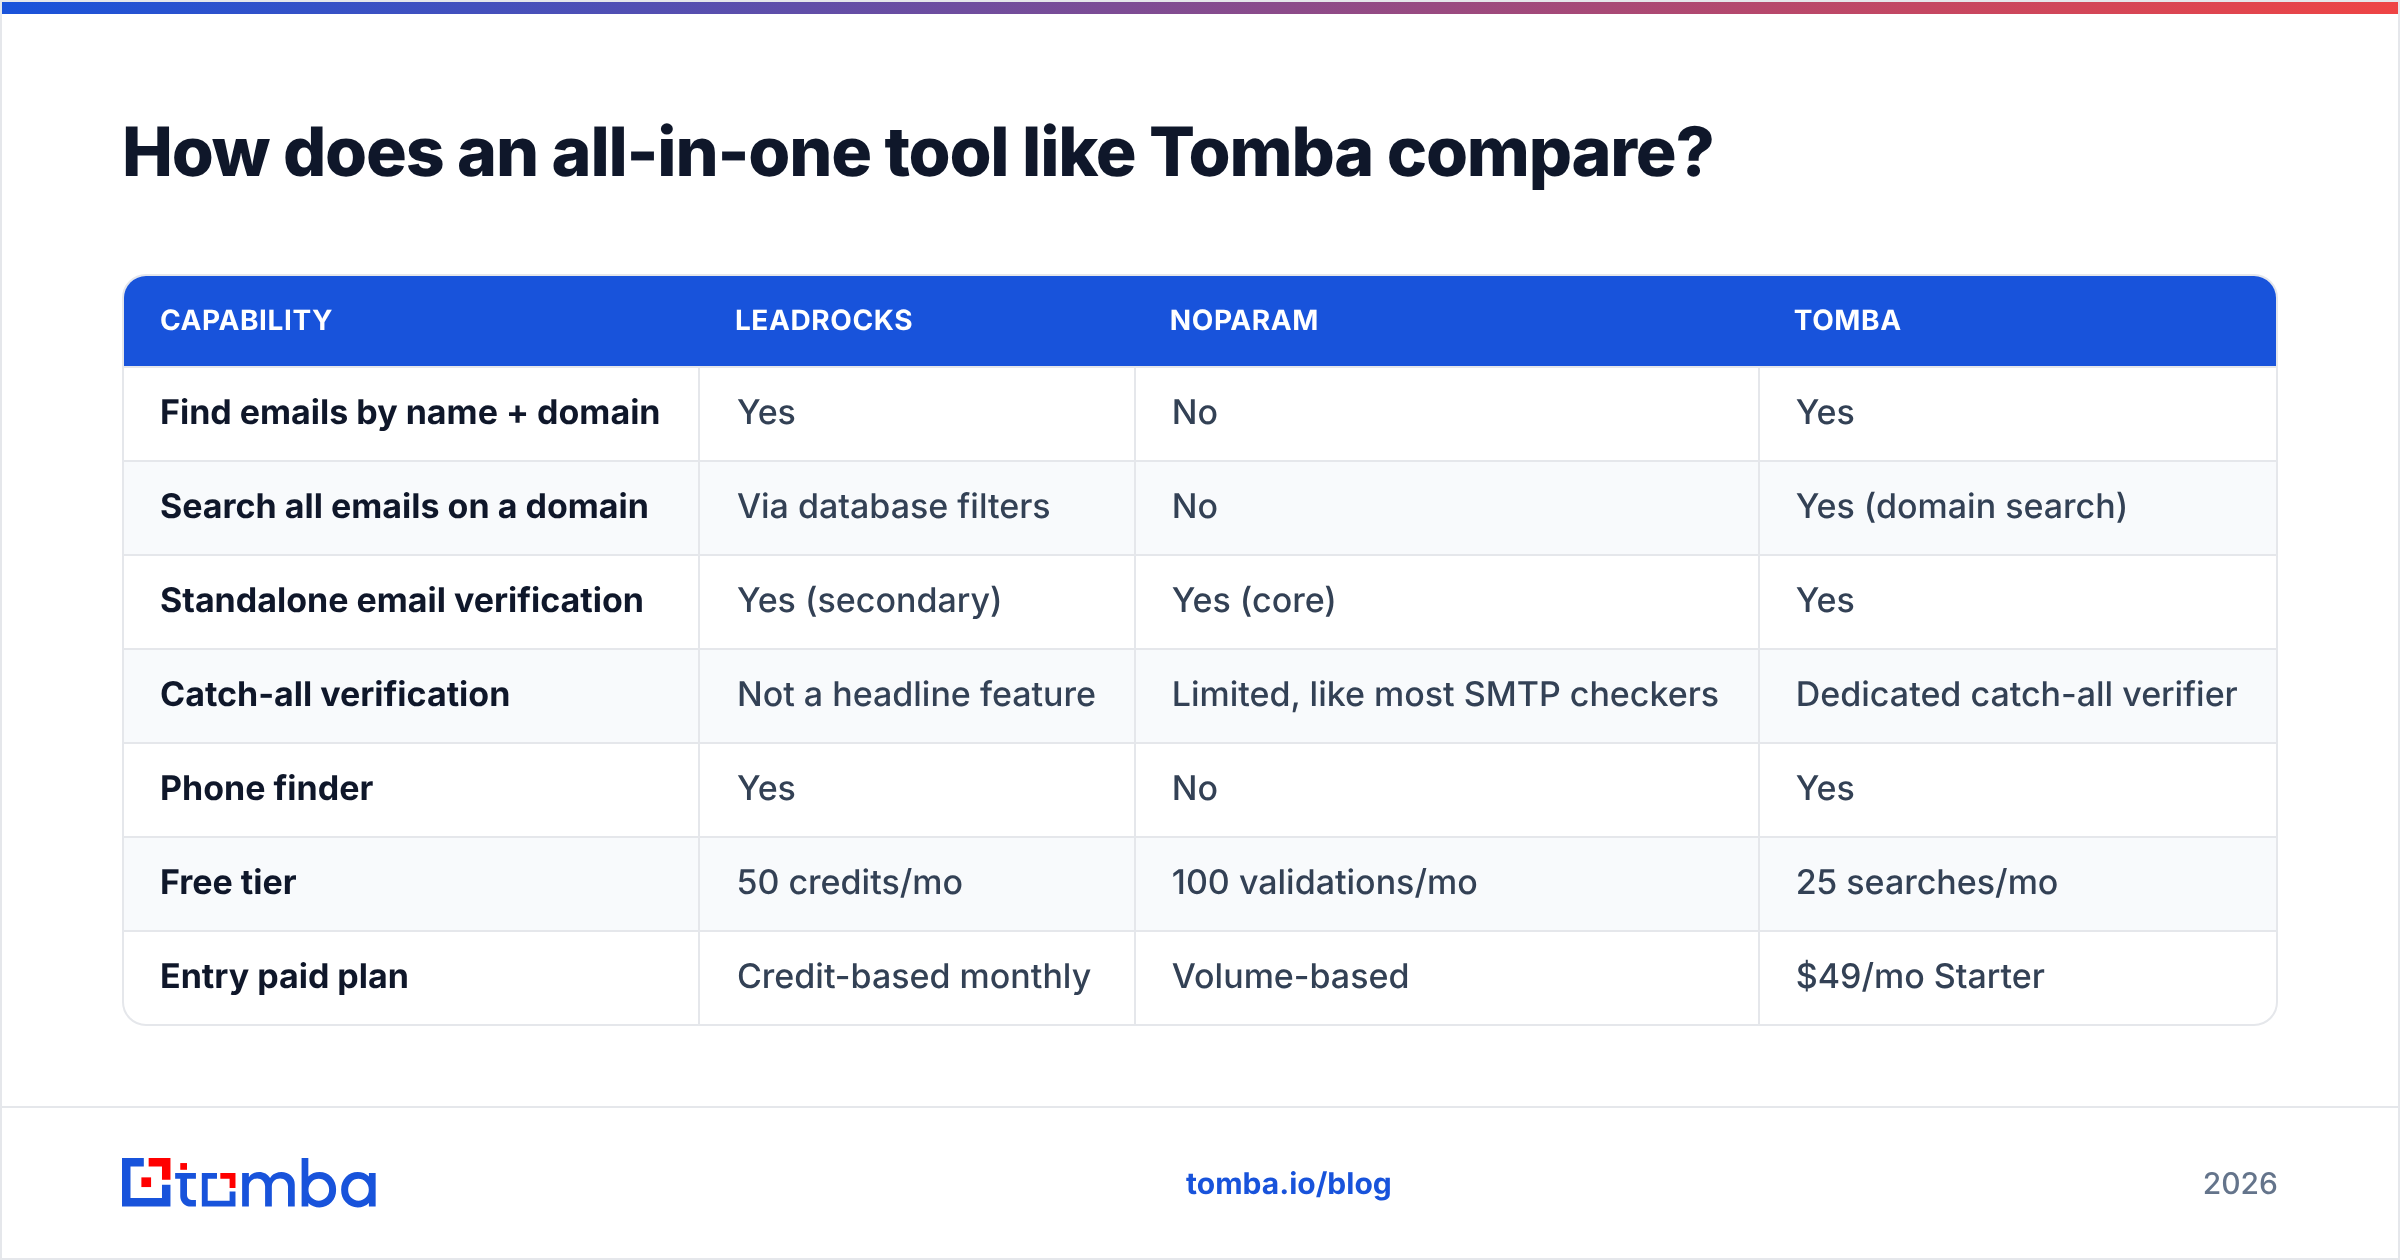Select 'Standalone email verification' row label
The height and width of the screenshot is (1260, 2400).
click(402, 600)
